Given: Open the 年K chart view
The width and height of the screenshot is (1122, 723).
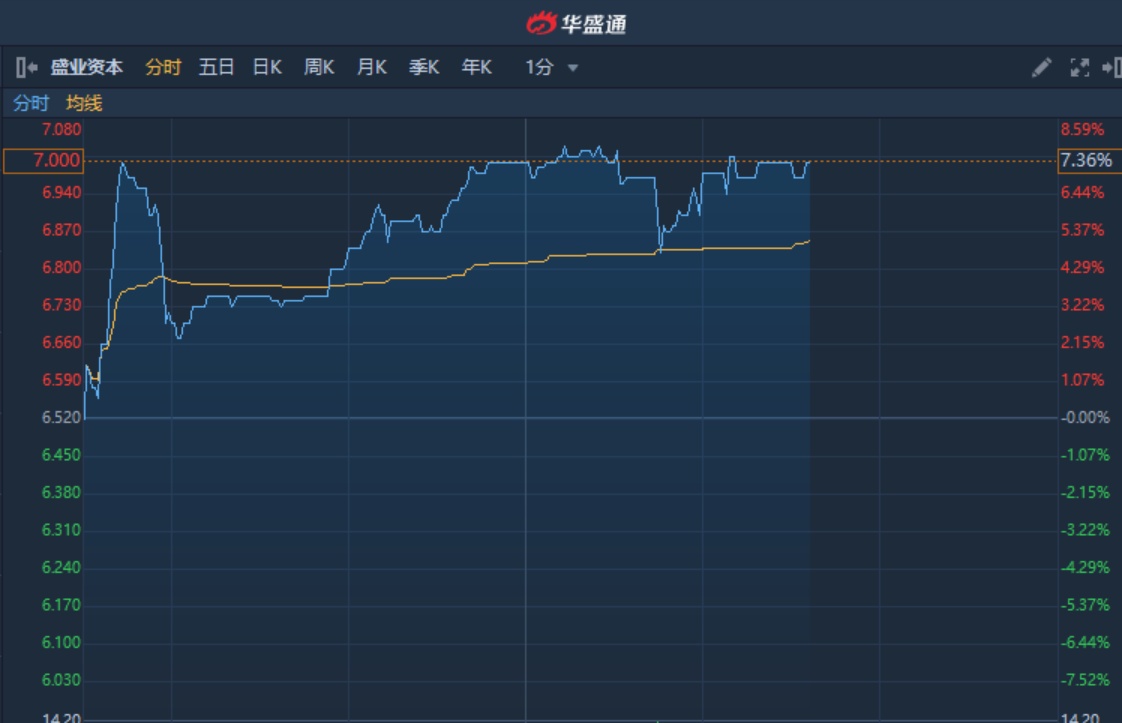Looking at the screenshot, I should click(x=477, y=68).
